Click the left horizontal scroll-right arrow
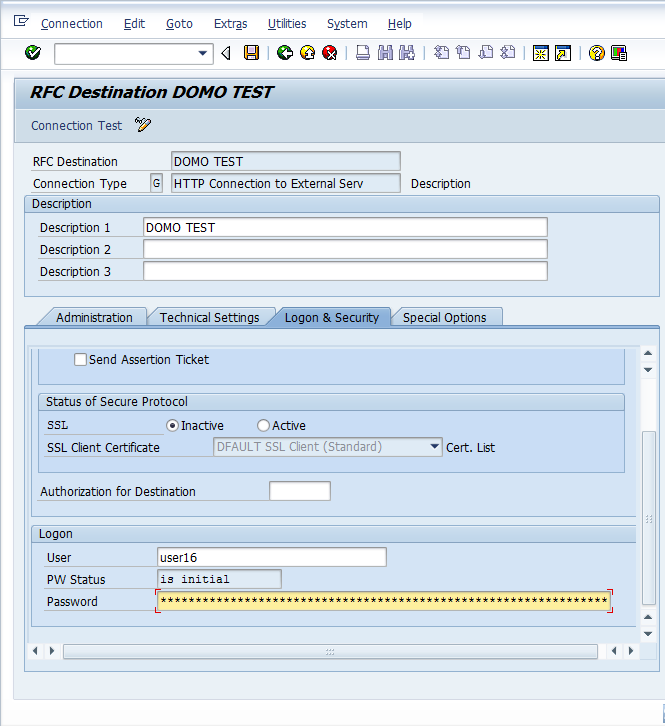665x726 pixels. point(52,651)
